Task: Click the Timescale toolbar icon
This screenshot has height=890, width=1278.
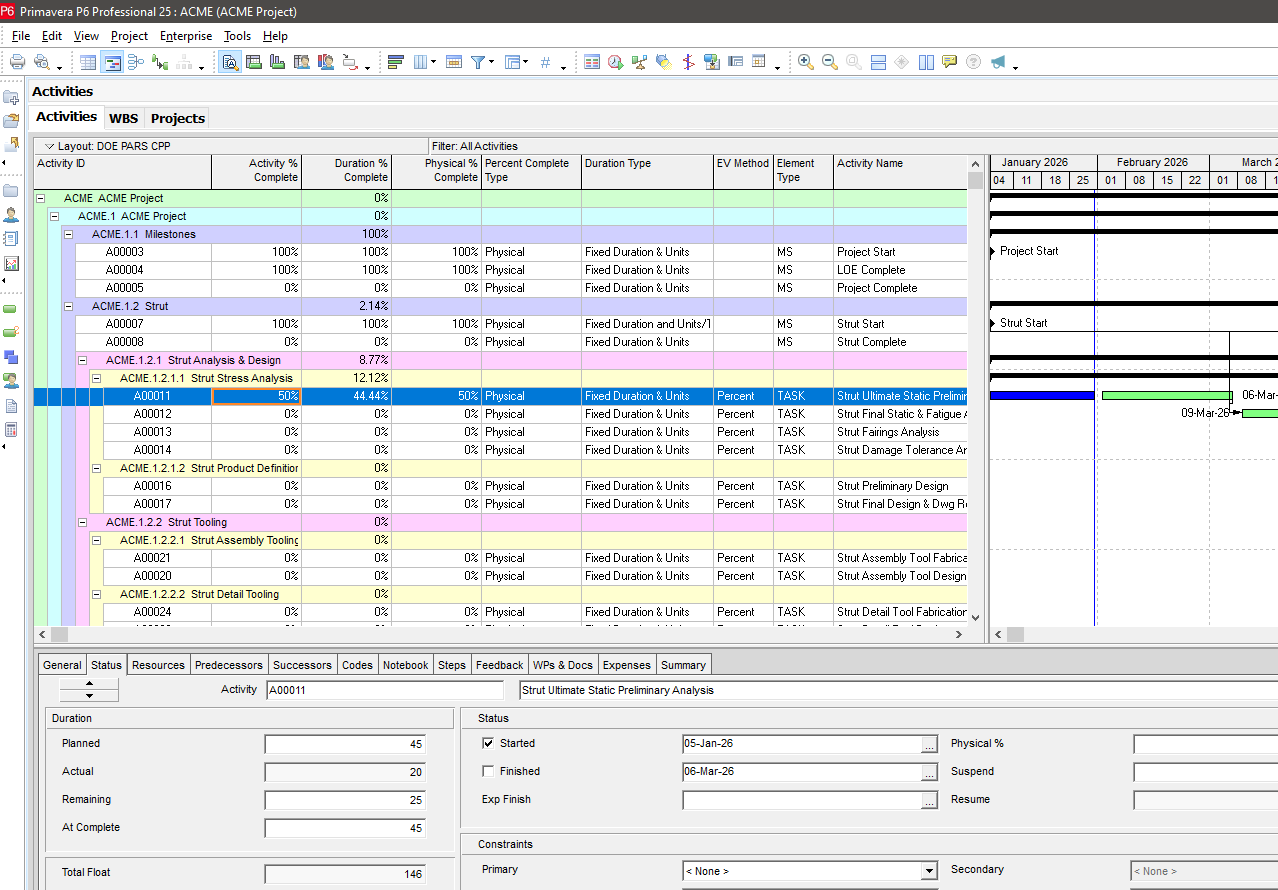Action: click(x=453, y=62)
